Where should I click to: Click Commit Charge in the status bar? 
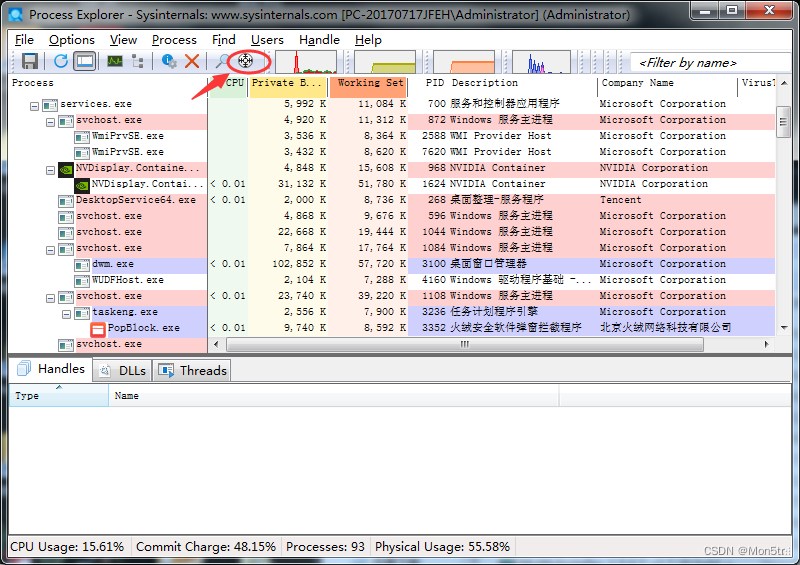coord(206,547)
